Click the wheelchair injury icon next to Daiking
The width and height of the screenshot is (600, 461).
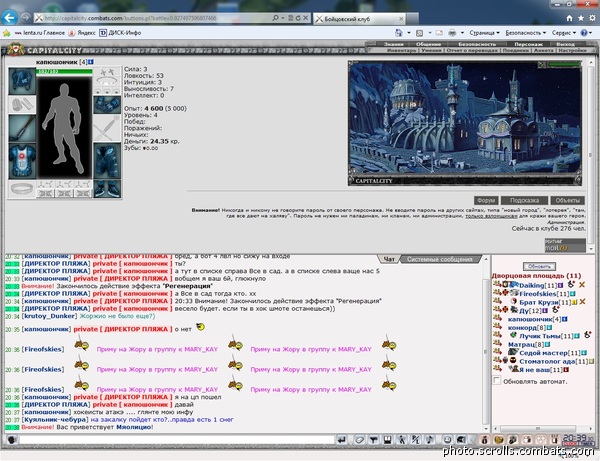(571, 284)
